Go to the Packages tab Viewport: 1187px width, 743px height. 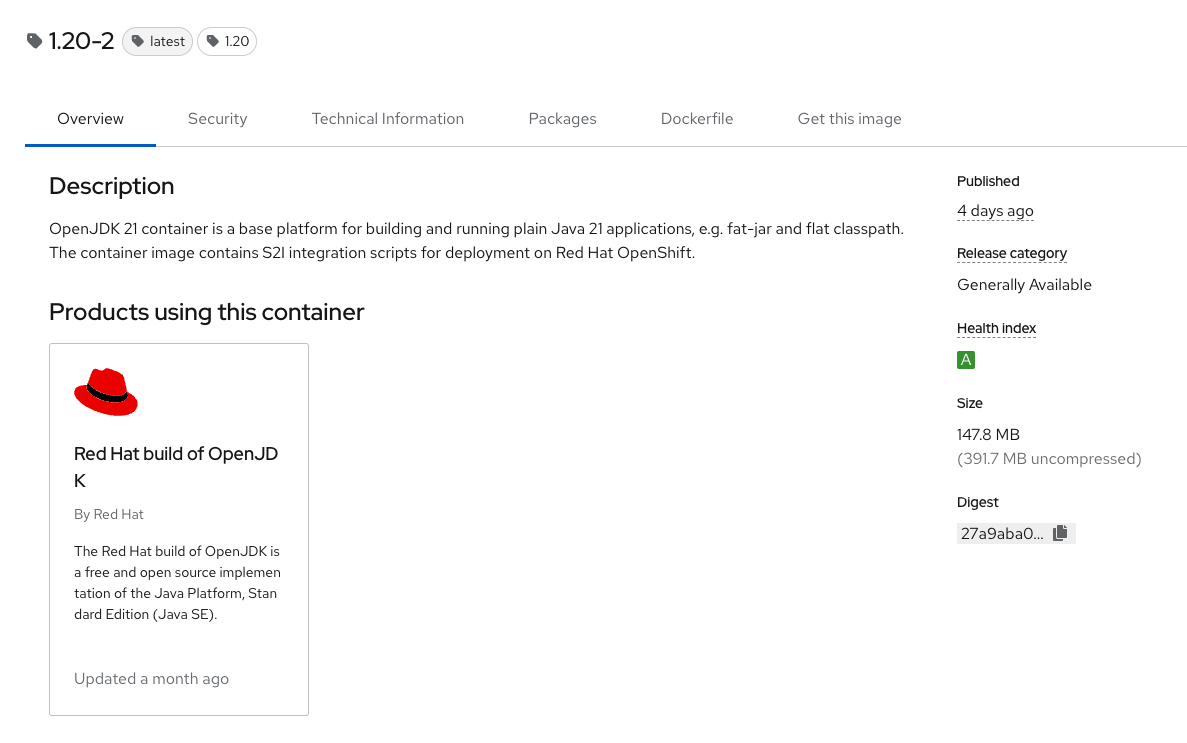562,119
